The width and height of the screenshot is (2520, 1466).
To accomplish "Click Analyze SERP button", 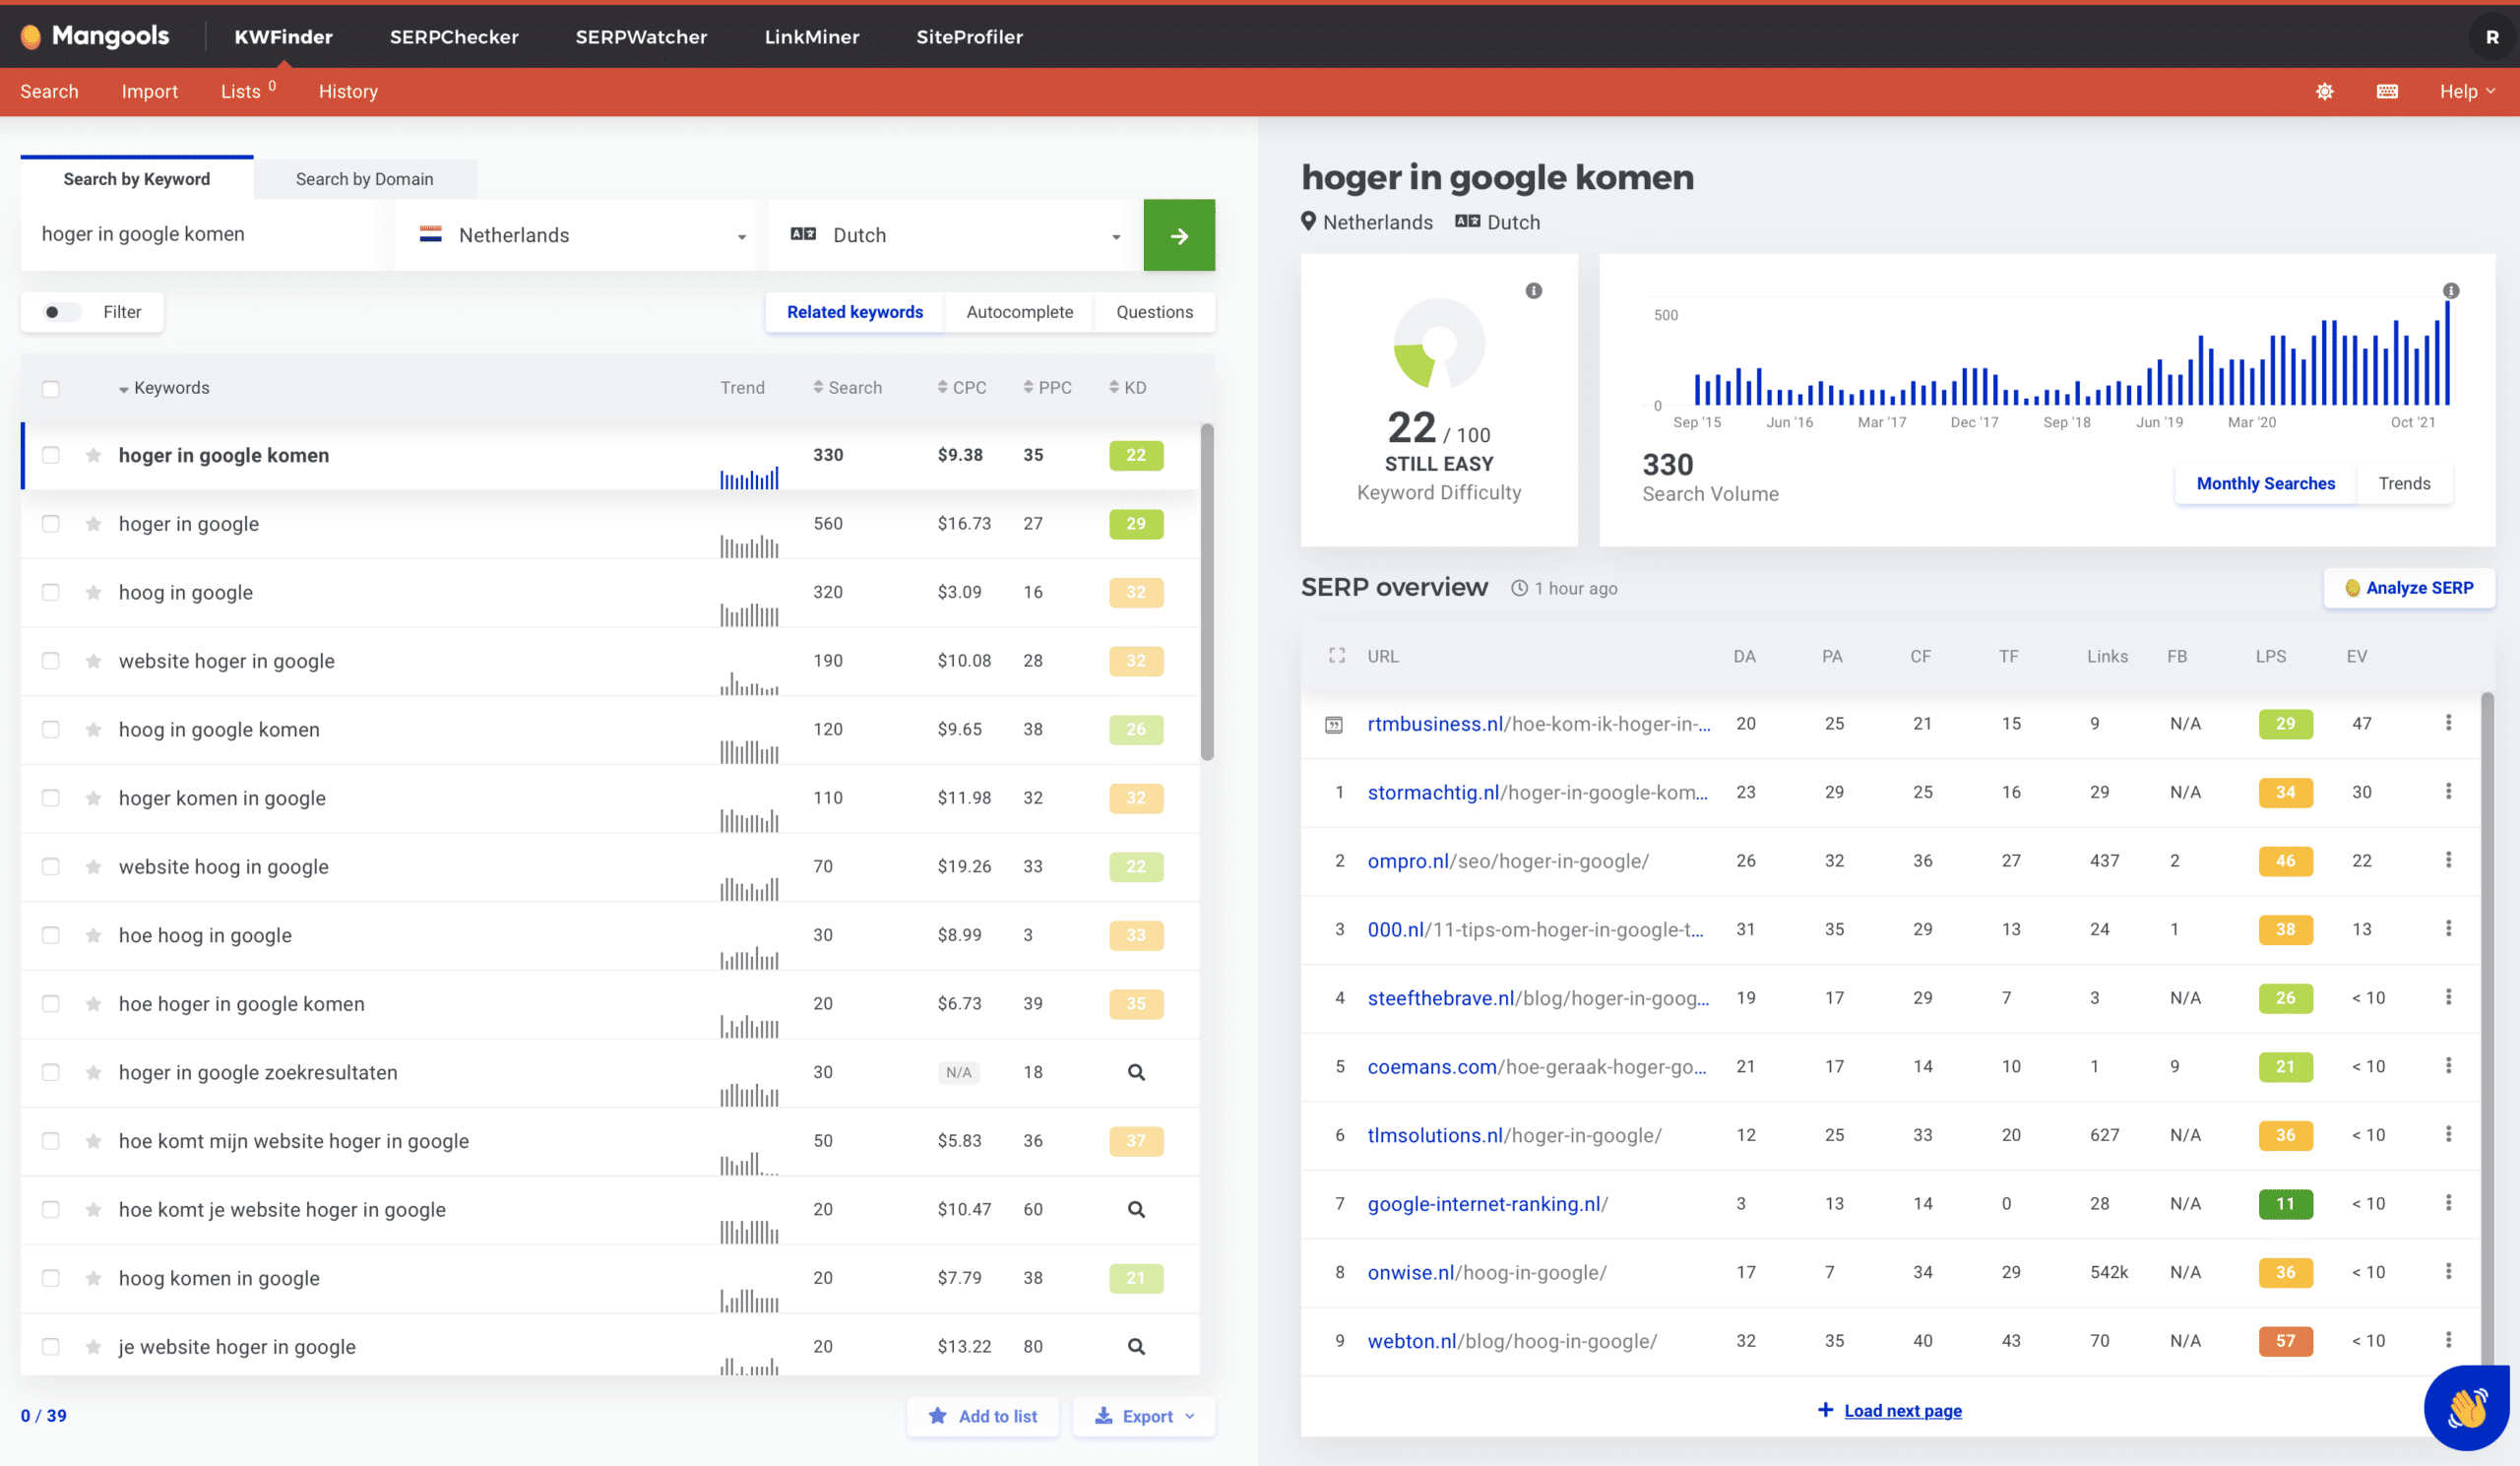I will [x=2408, y=588].
